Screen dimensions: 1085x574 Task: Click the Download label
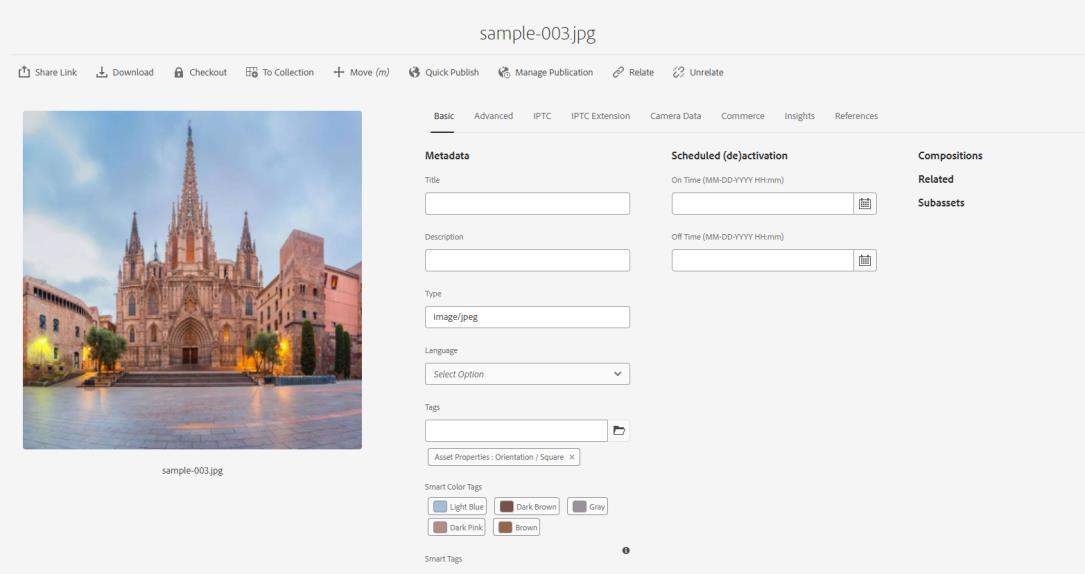pyautogui.click(x=133, y=72)
